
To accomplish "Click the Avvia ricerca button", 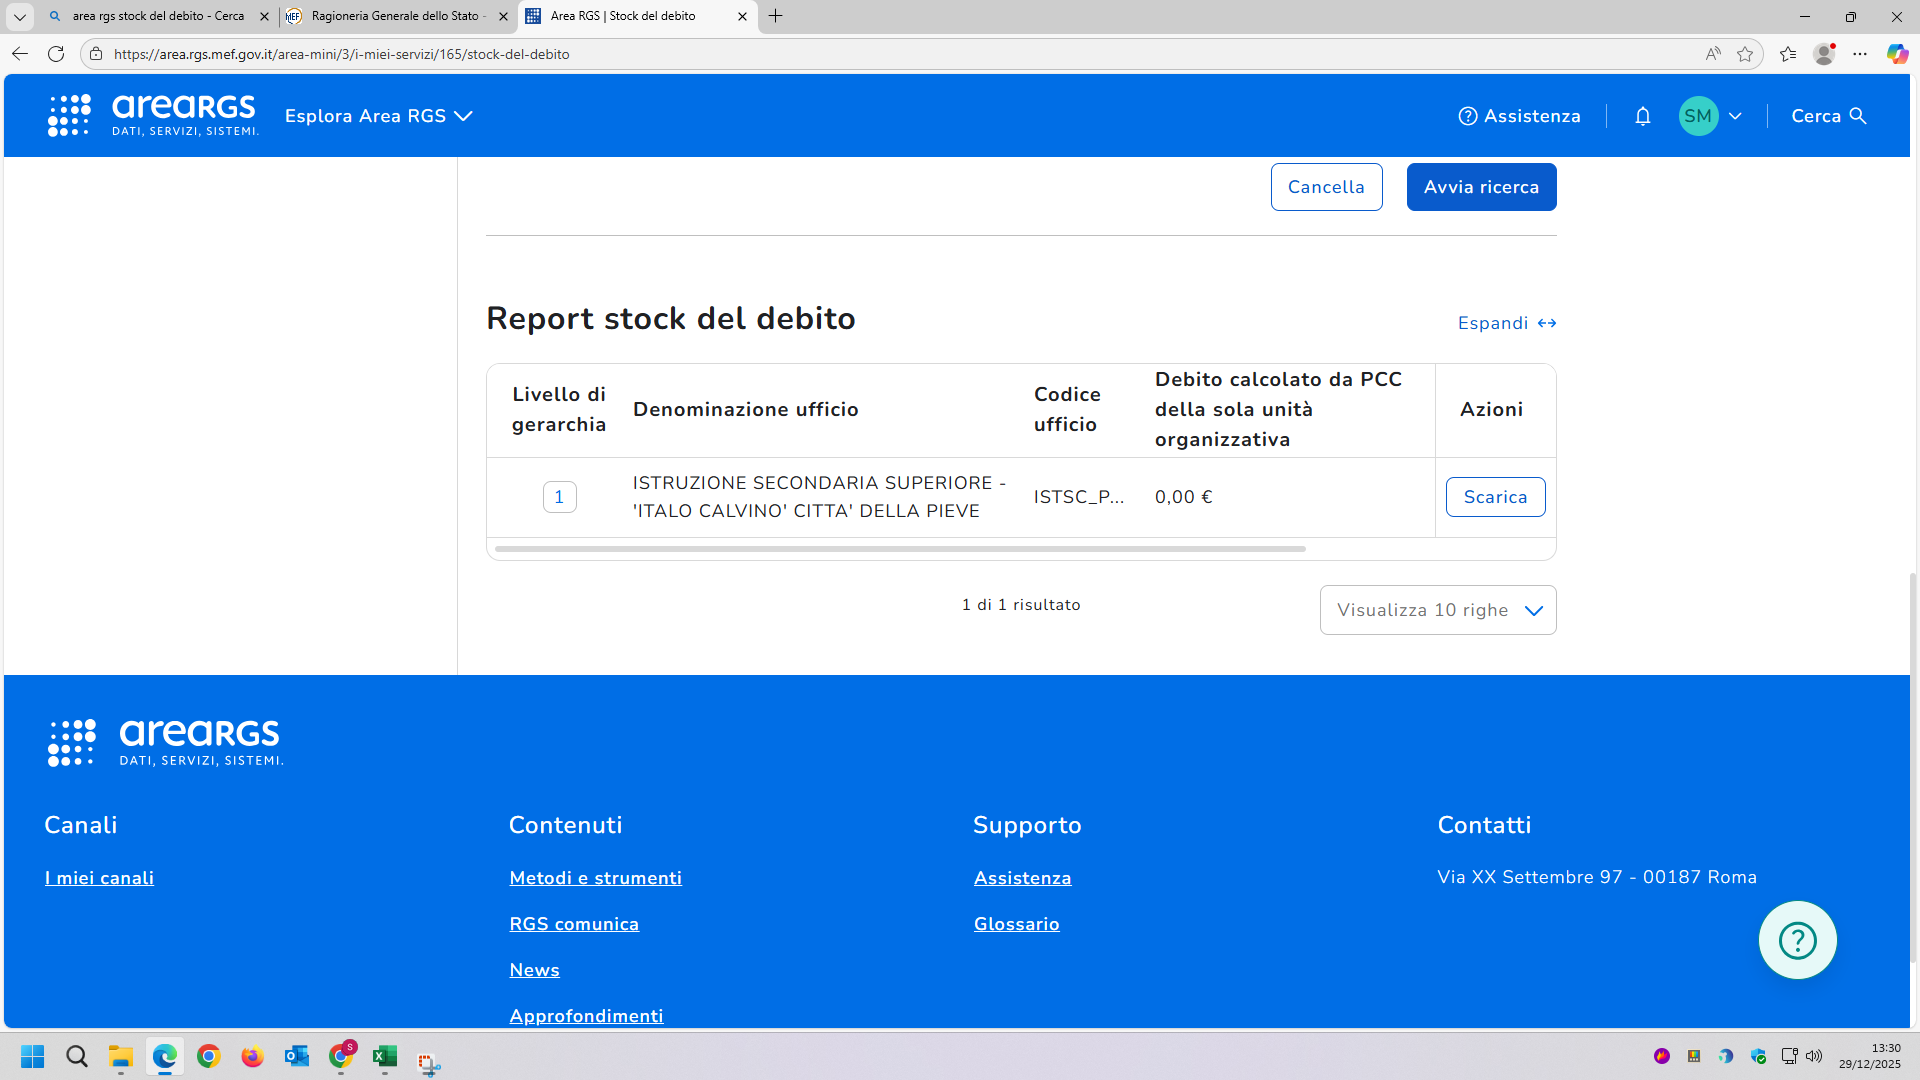I will [1480, 187].
